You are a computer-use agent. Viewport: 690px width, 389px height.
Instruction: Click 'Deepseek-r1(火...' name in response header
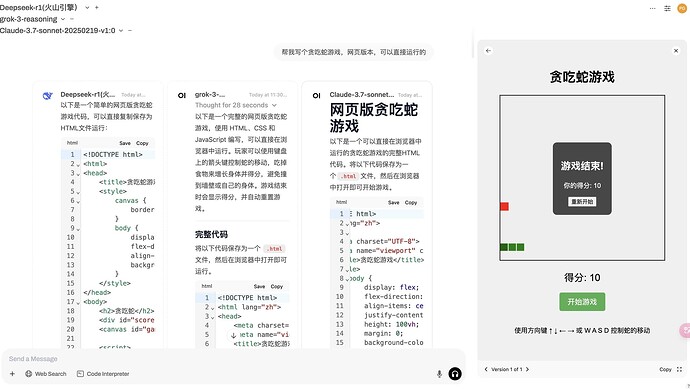[x=88, y=95]
